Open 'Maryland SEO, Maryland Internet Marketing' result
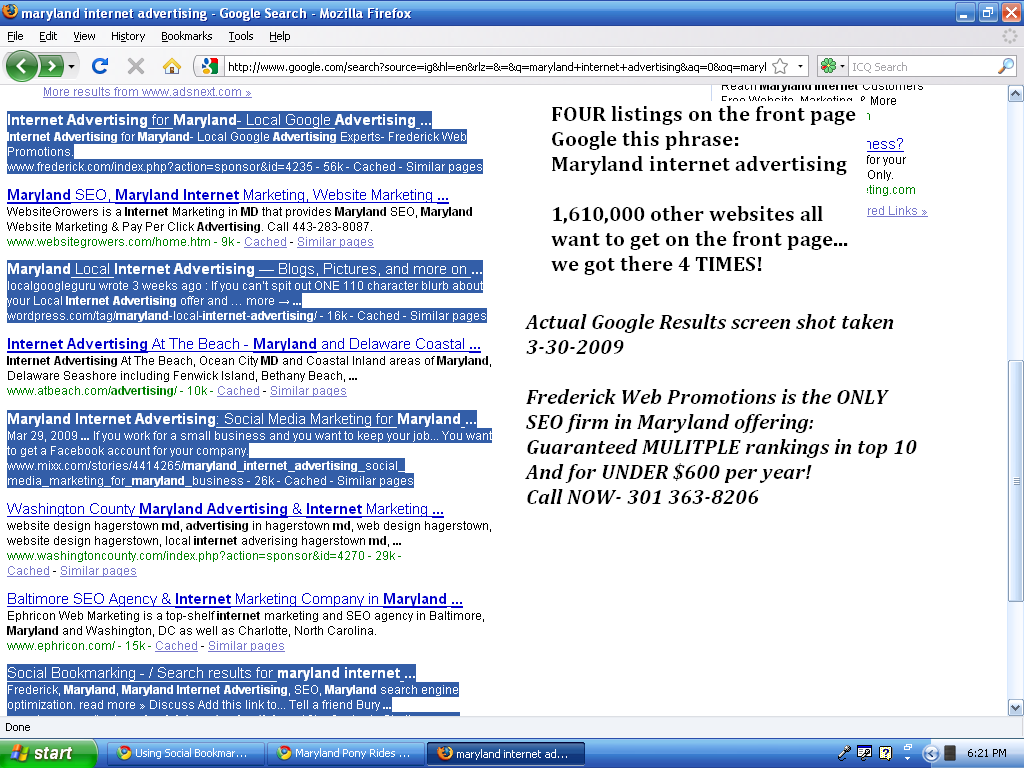This screenshot has width=1024, height=768. pos(227,195)
